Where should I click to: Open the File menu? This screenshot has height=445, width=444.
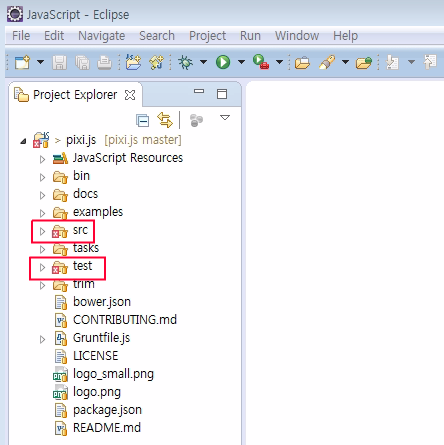pos(21,36)
